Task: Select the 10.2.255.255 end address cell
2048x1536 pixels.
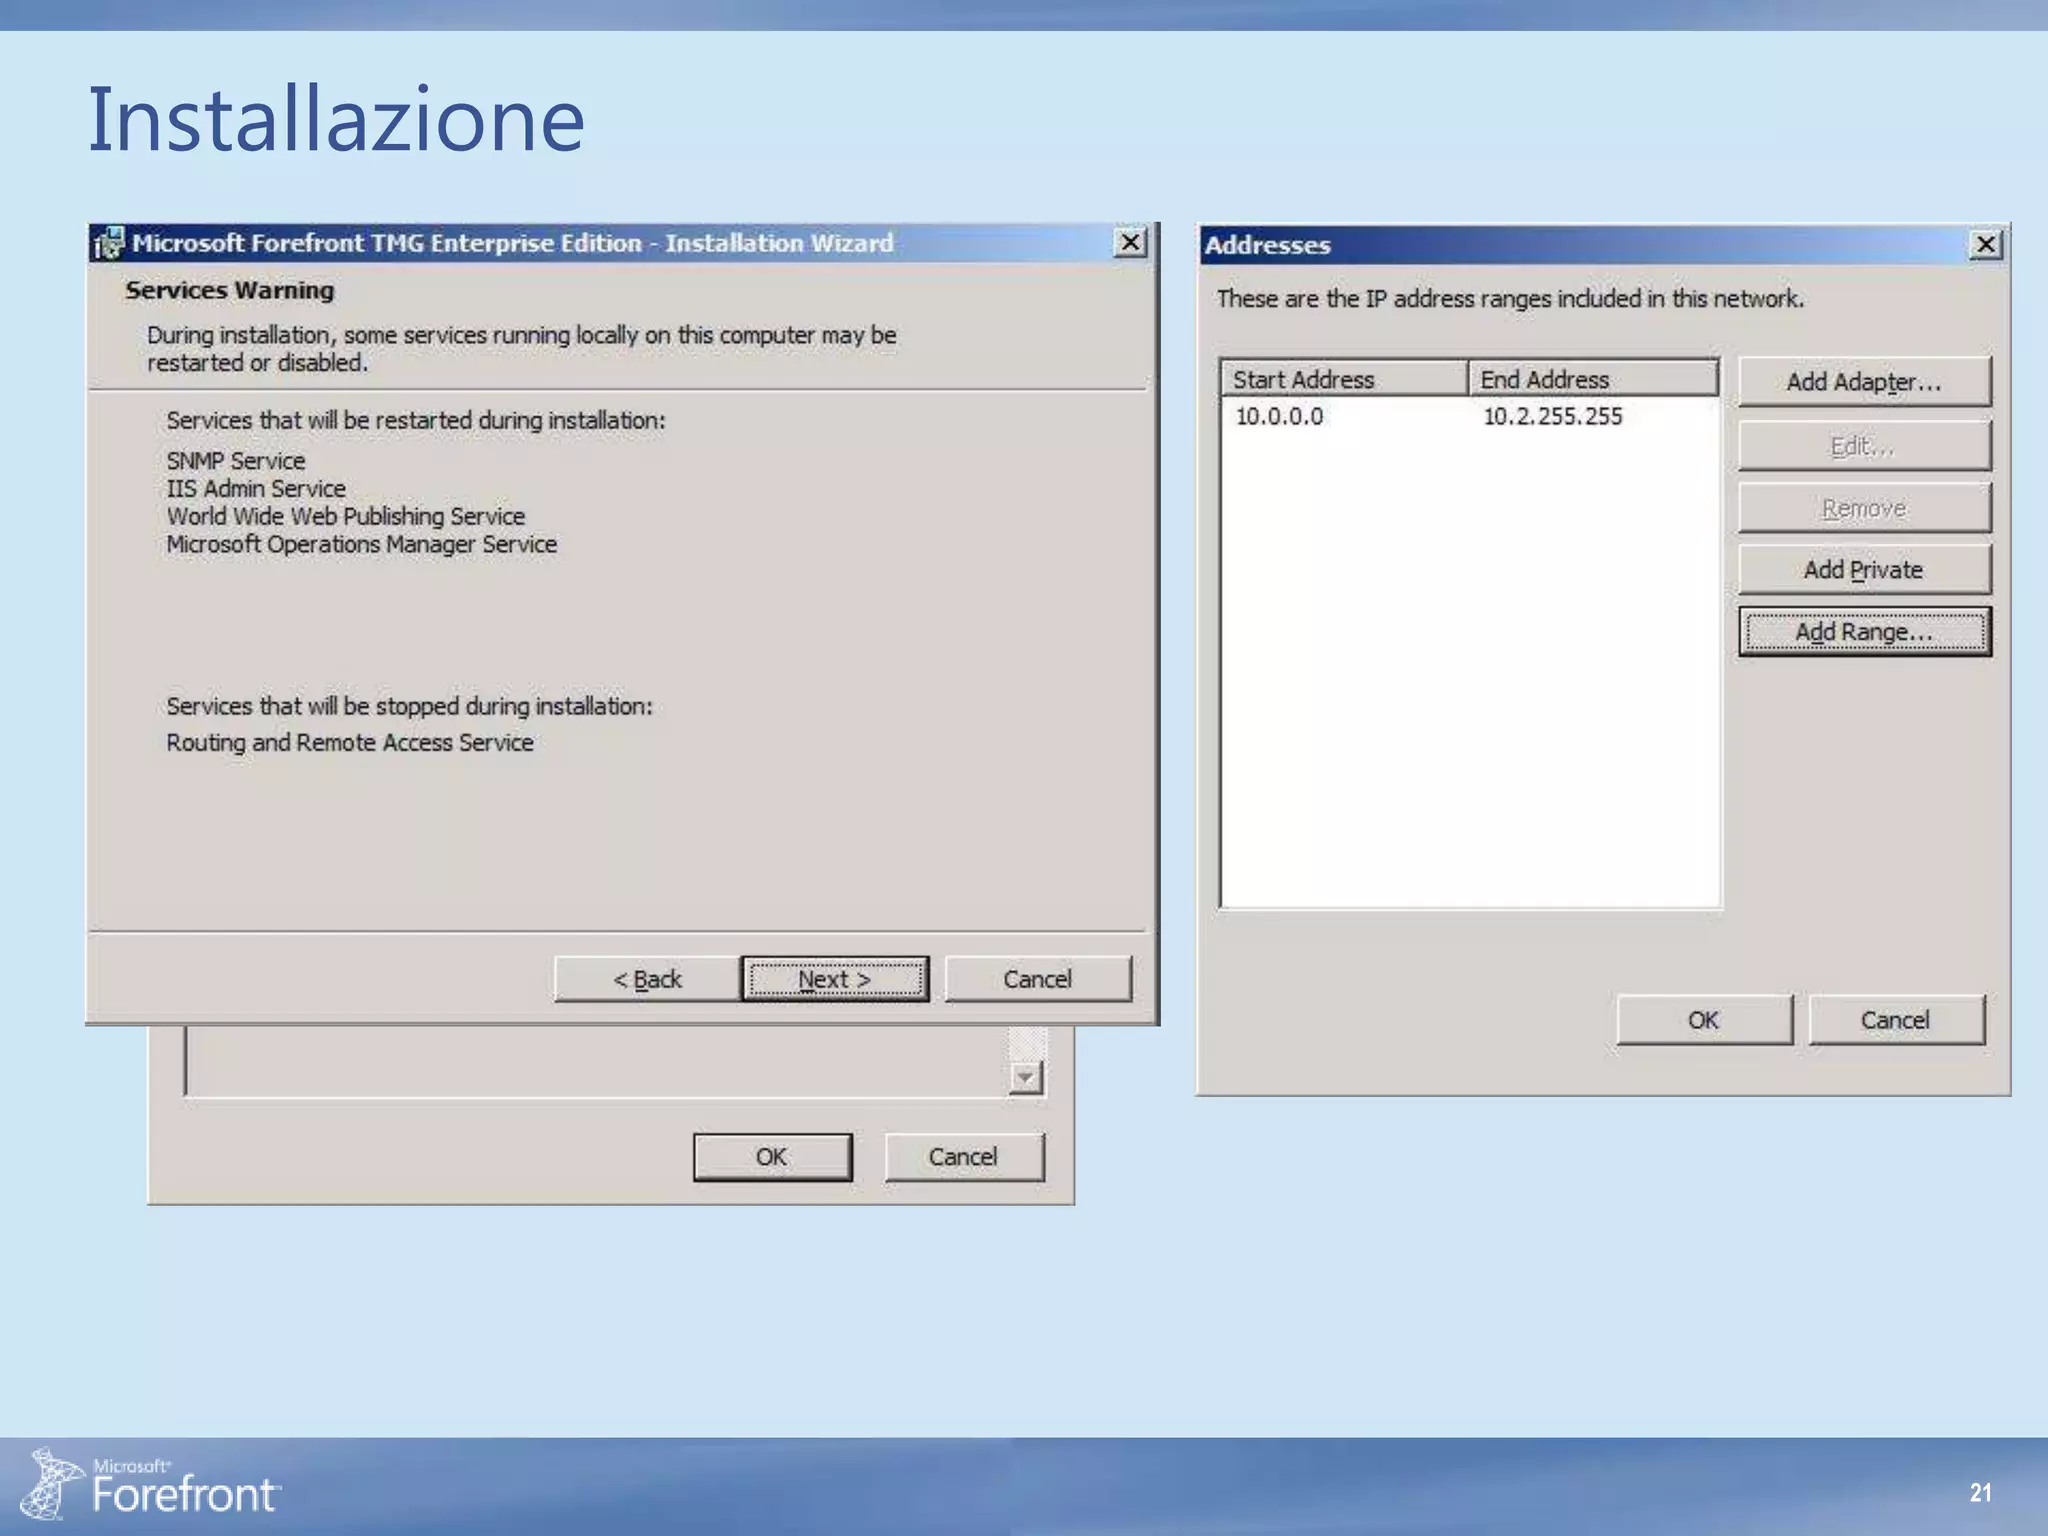Action: (1552, 416)
